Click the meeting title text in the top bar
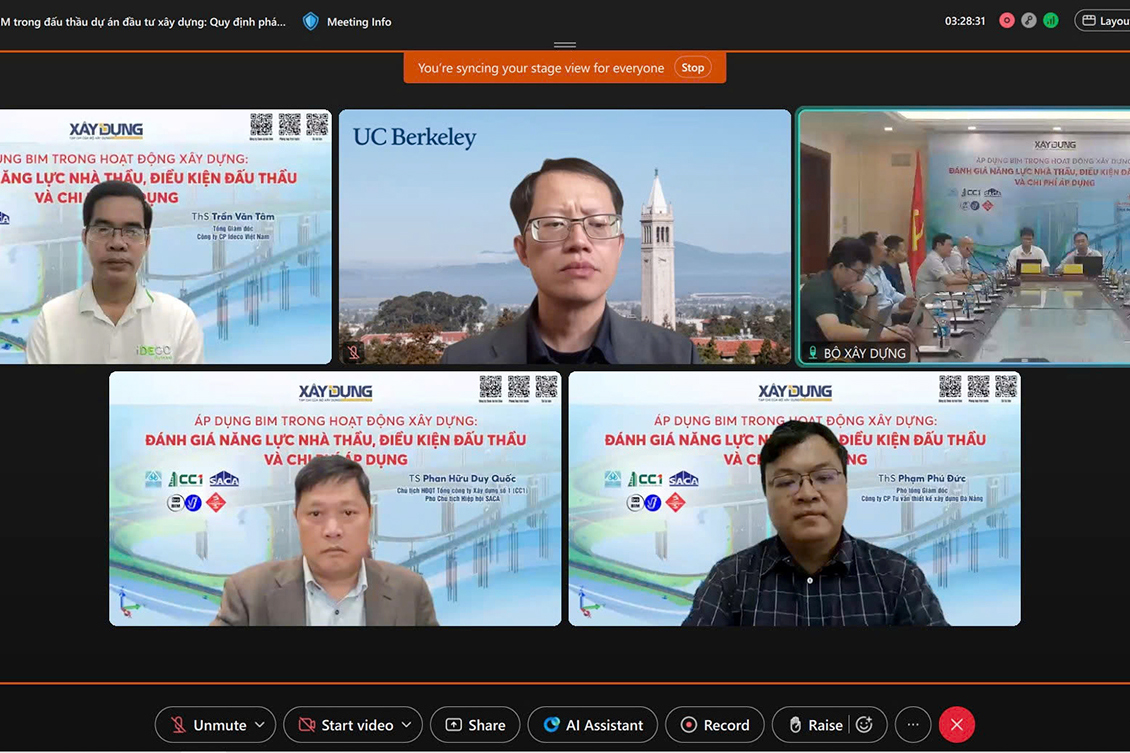The image size is (1130, 753). [143, 22]
